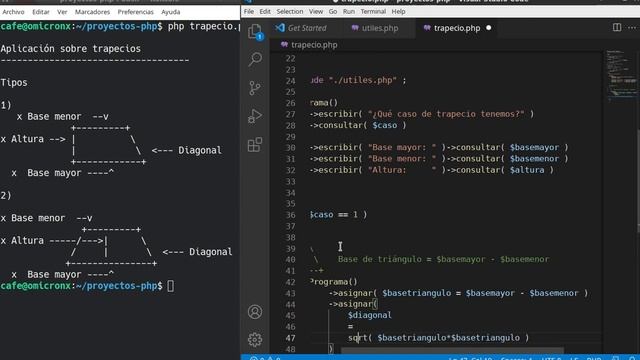Click the $basemayor variable on line 30
Screen dimensions: 640x360
tap(534, 147)
